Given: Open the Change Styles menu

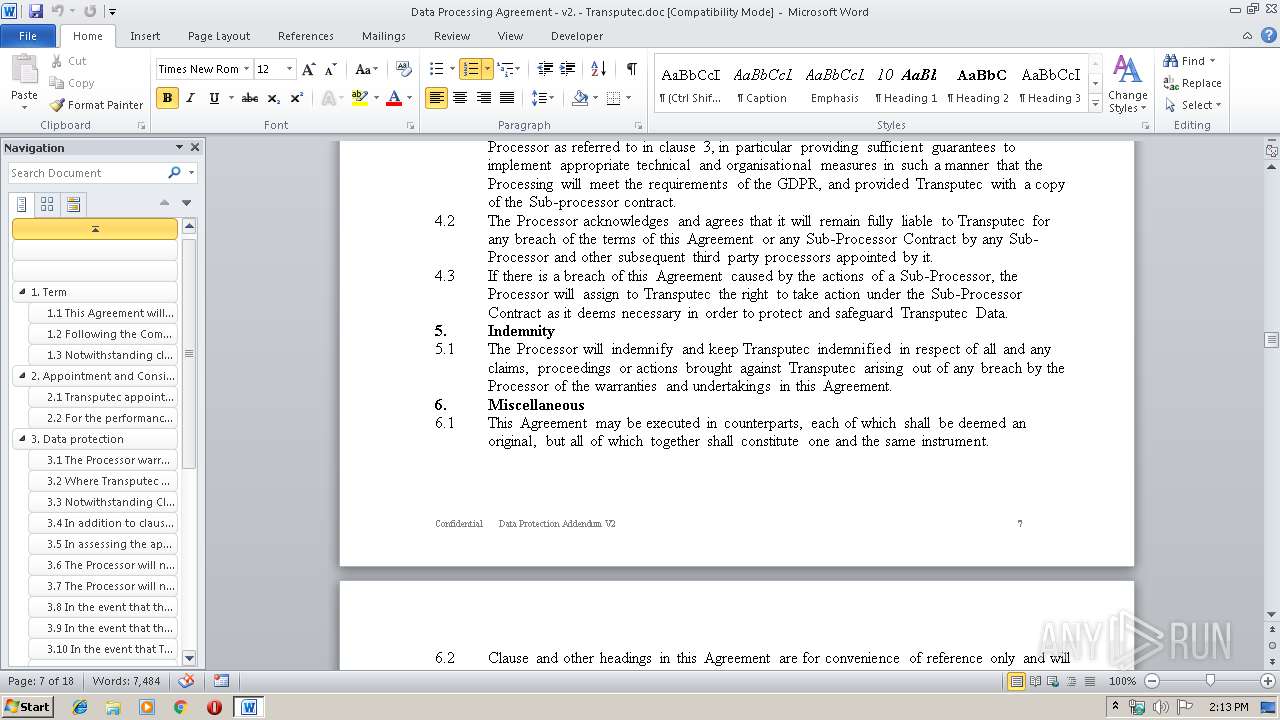Looking at the screenshot, I should pyautogui.click(x=1127, y=84).
